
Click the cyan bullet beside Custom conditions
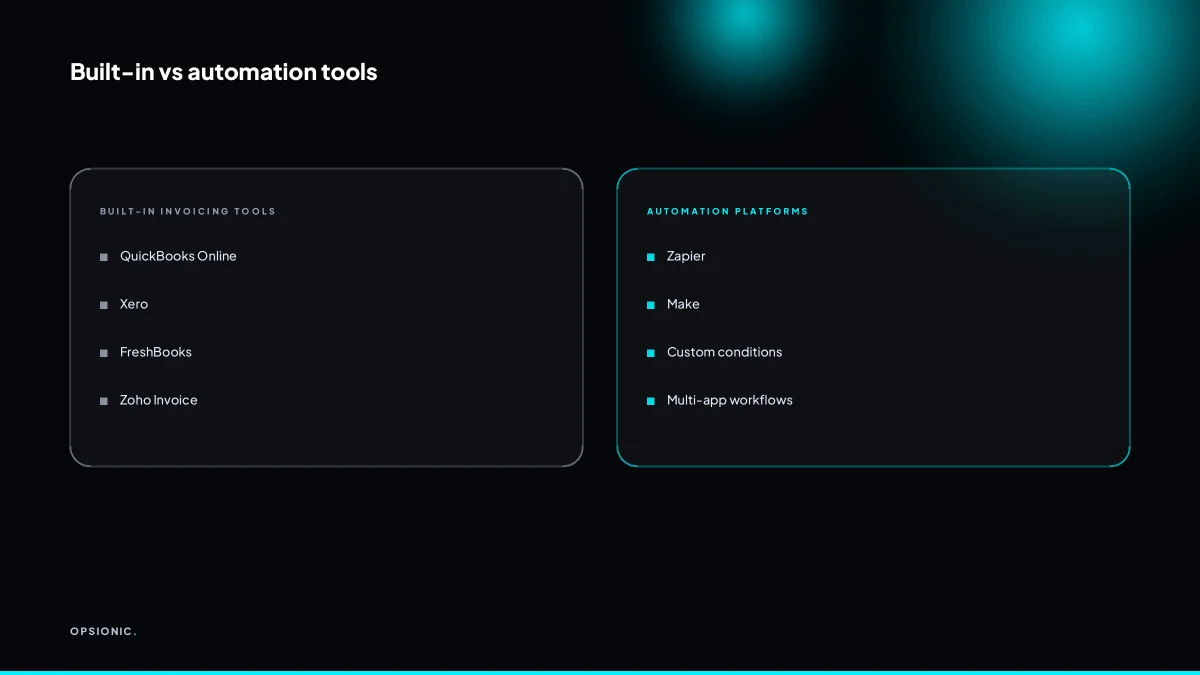point(651,354)
